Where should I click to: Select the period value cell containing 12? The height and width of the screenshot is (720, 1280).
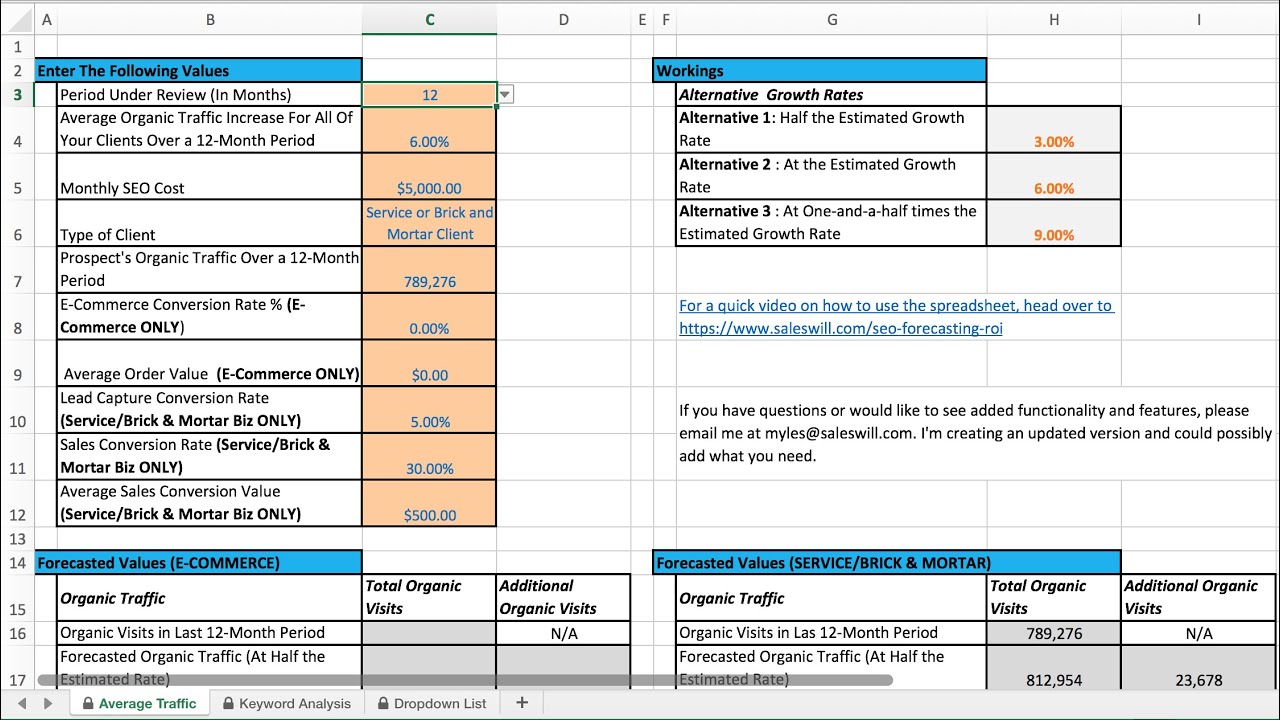coord(430,95)
